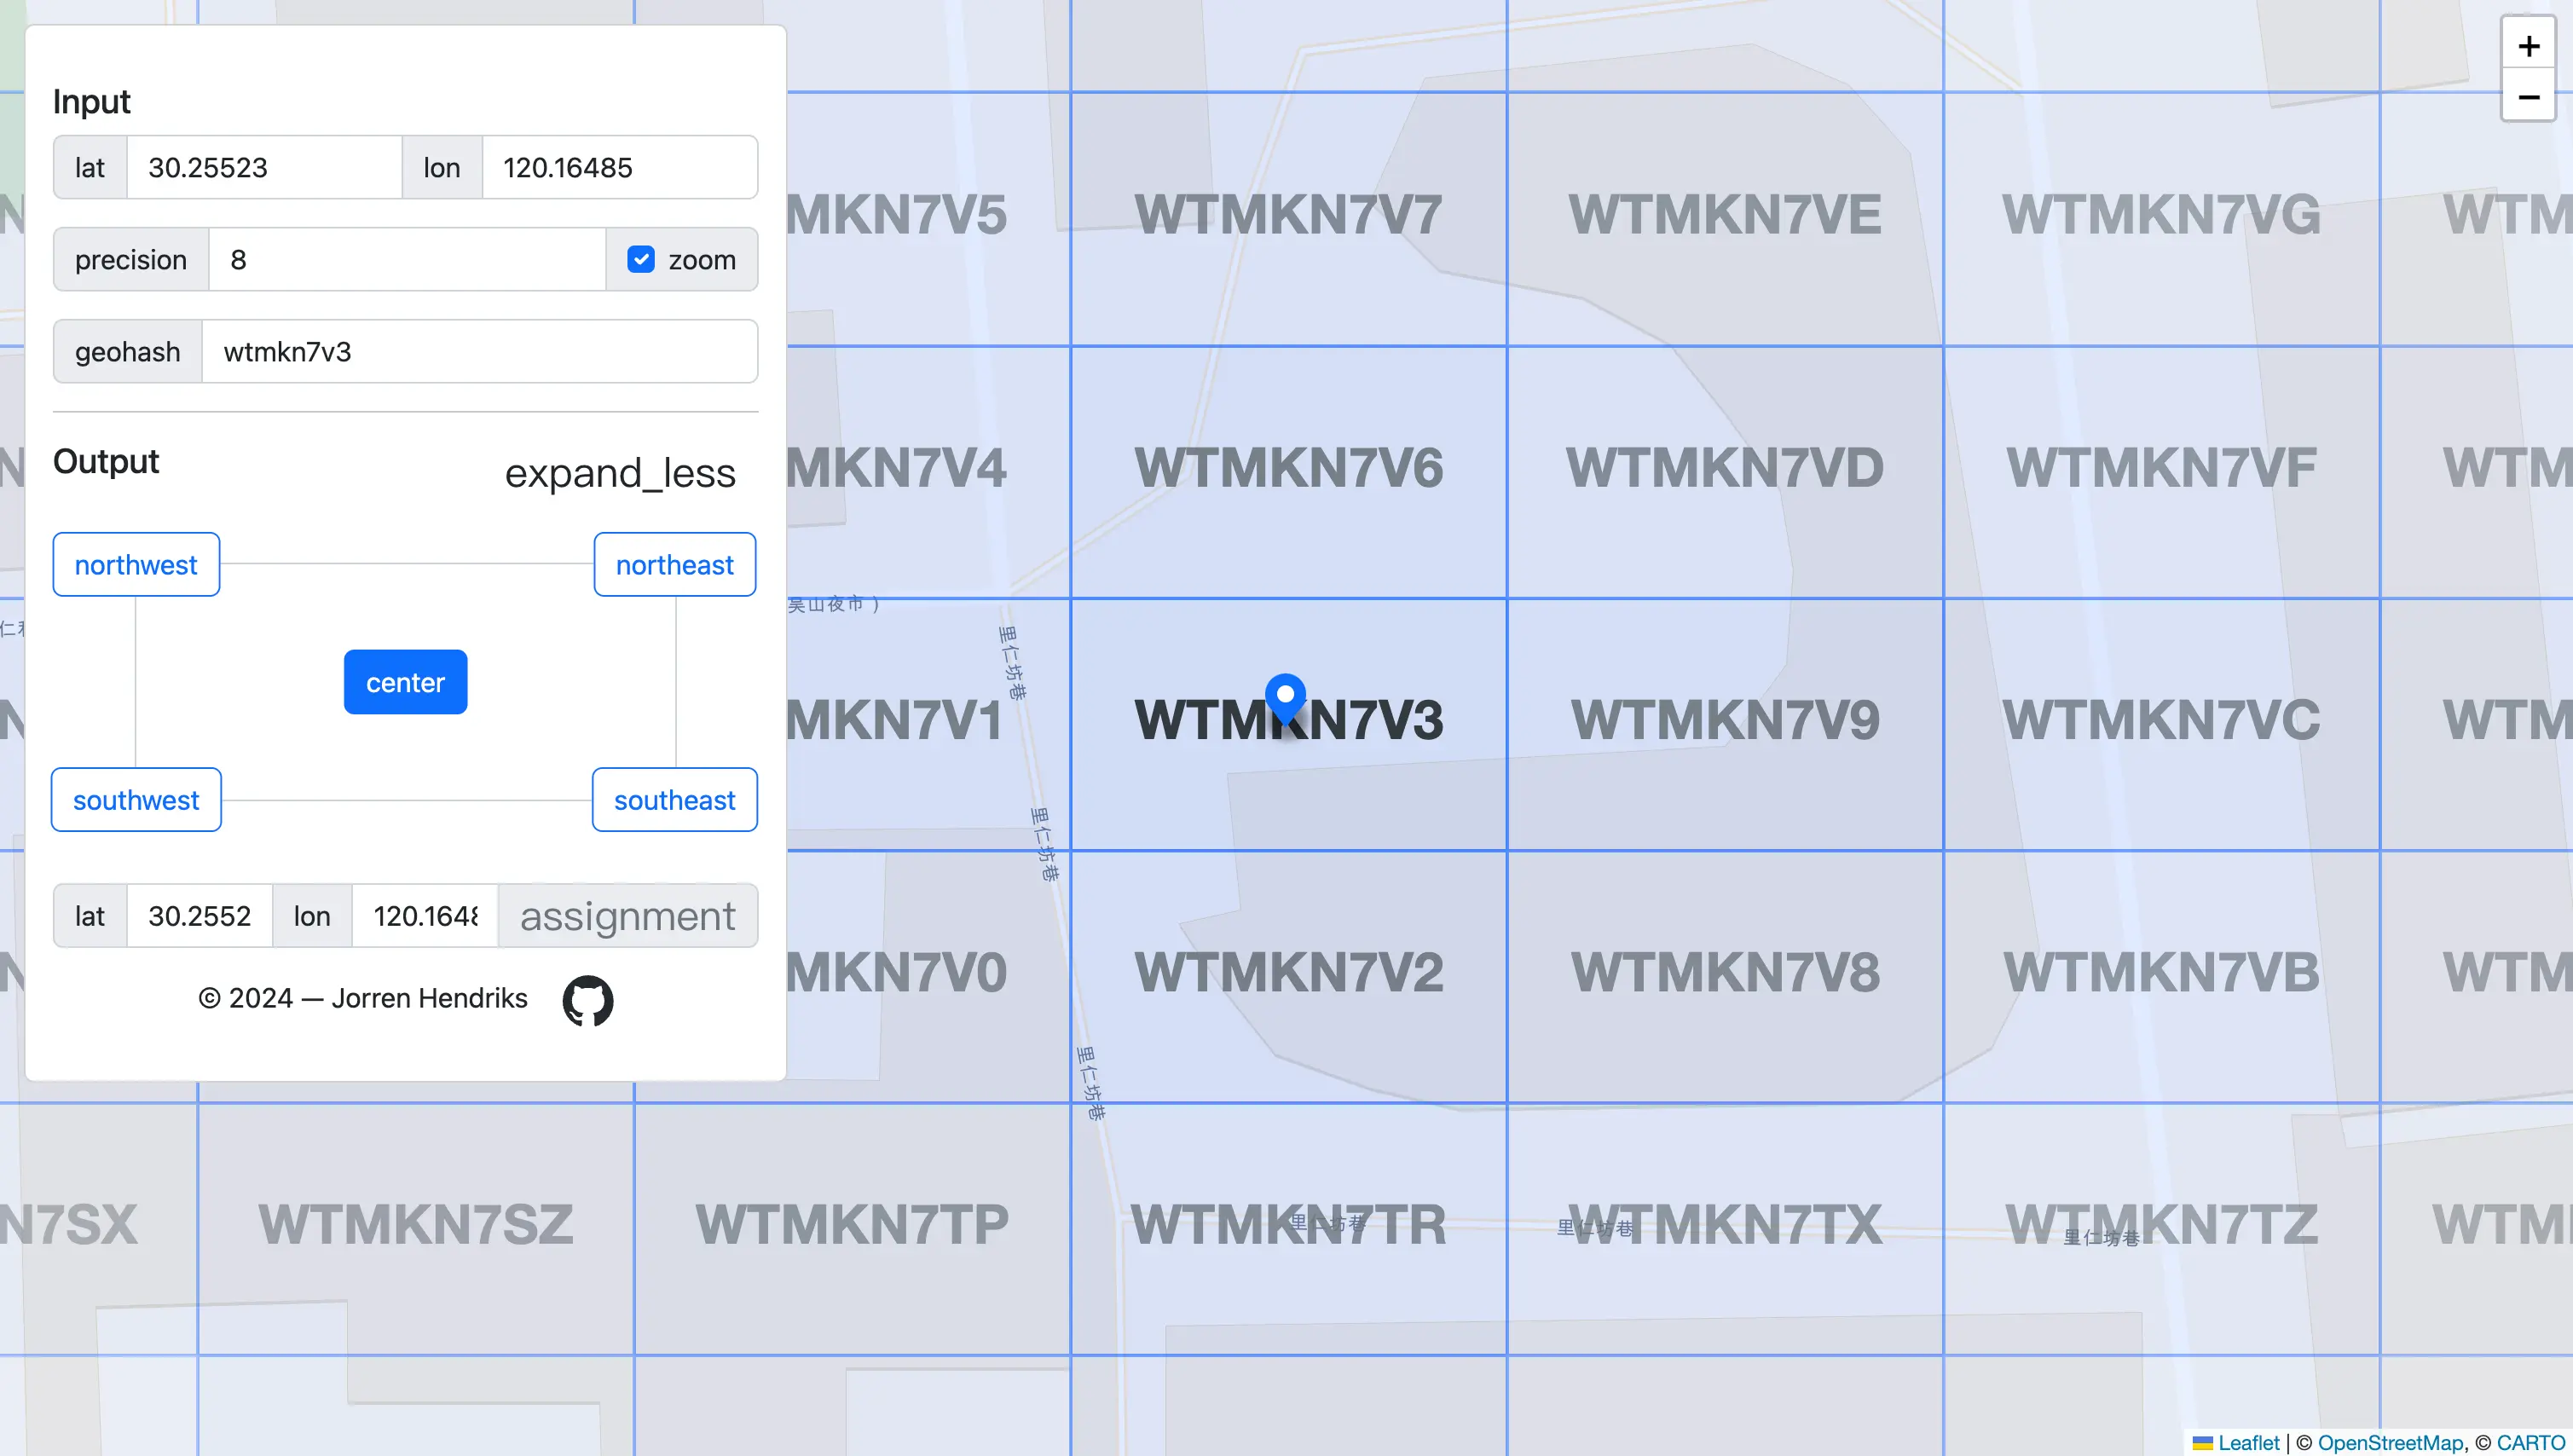
Task: Select the southeast corner button
Action: click(x=675, y=800)
